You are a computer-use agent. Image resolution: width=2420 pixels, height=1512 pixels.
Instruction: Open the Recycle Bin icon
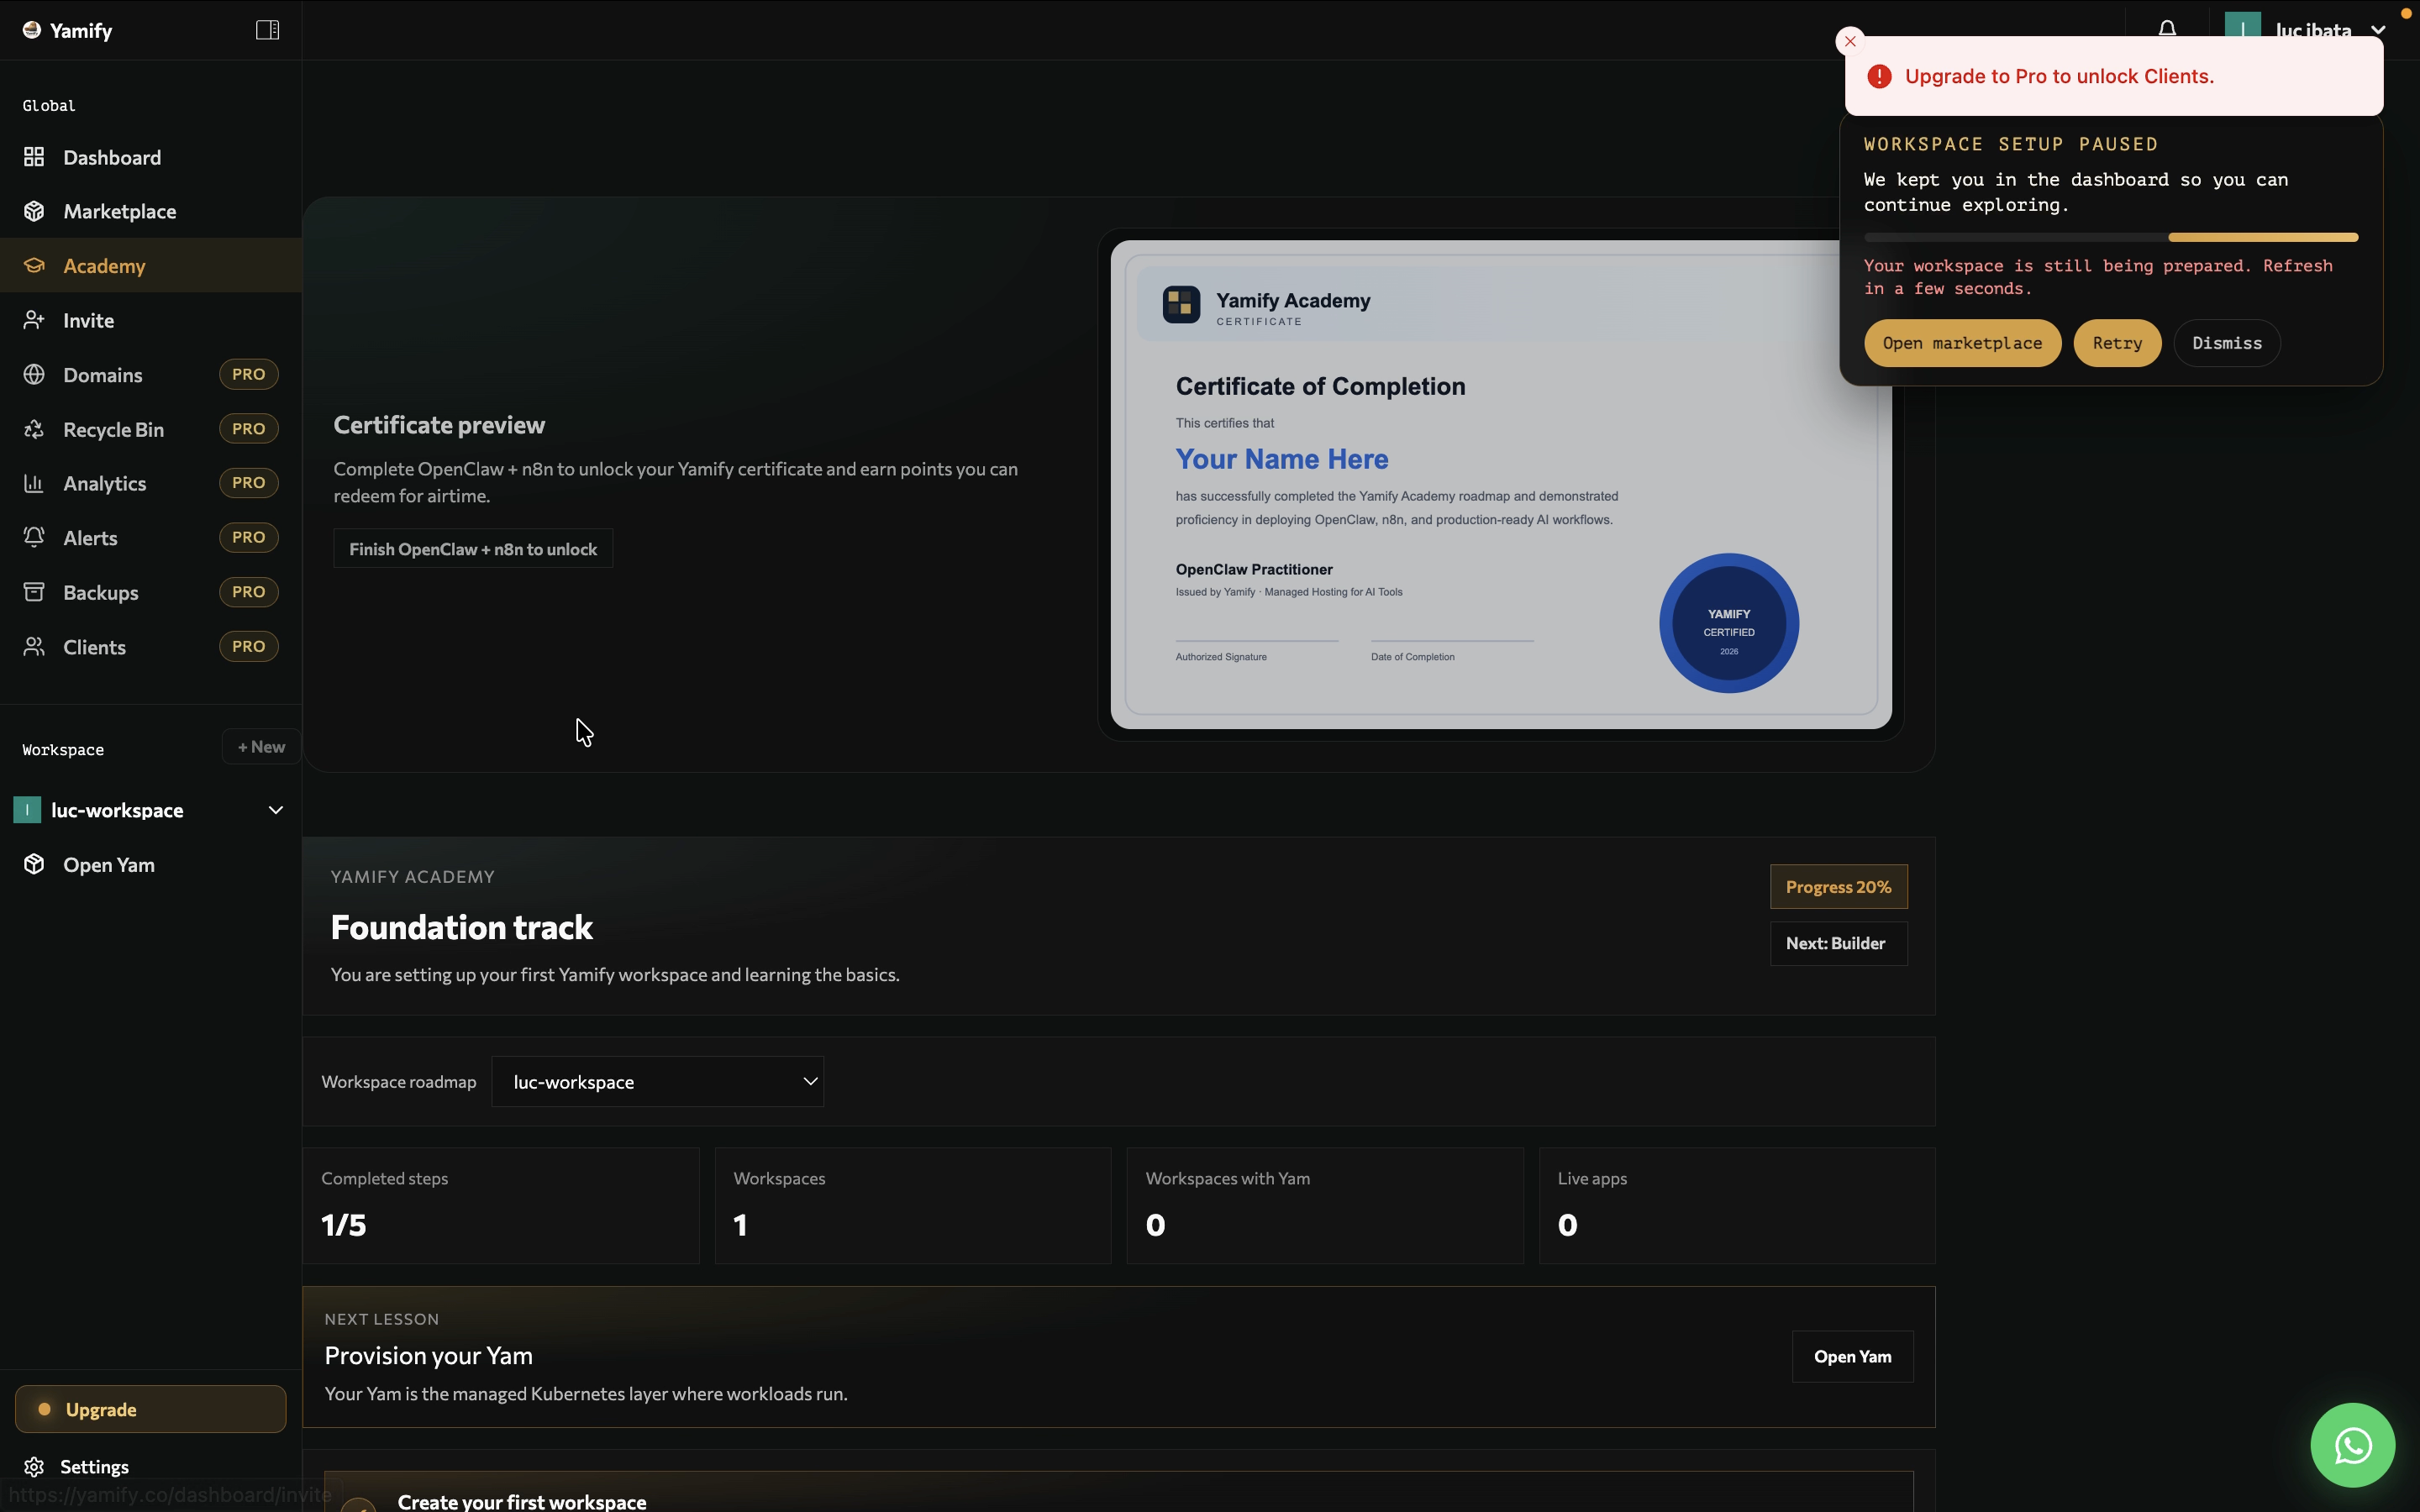(x=34, y=429)
